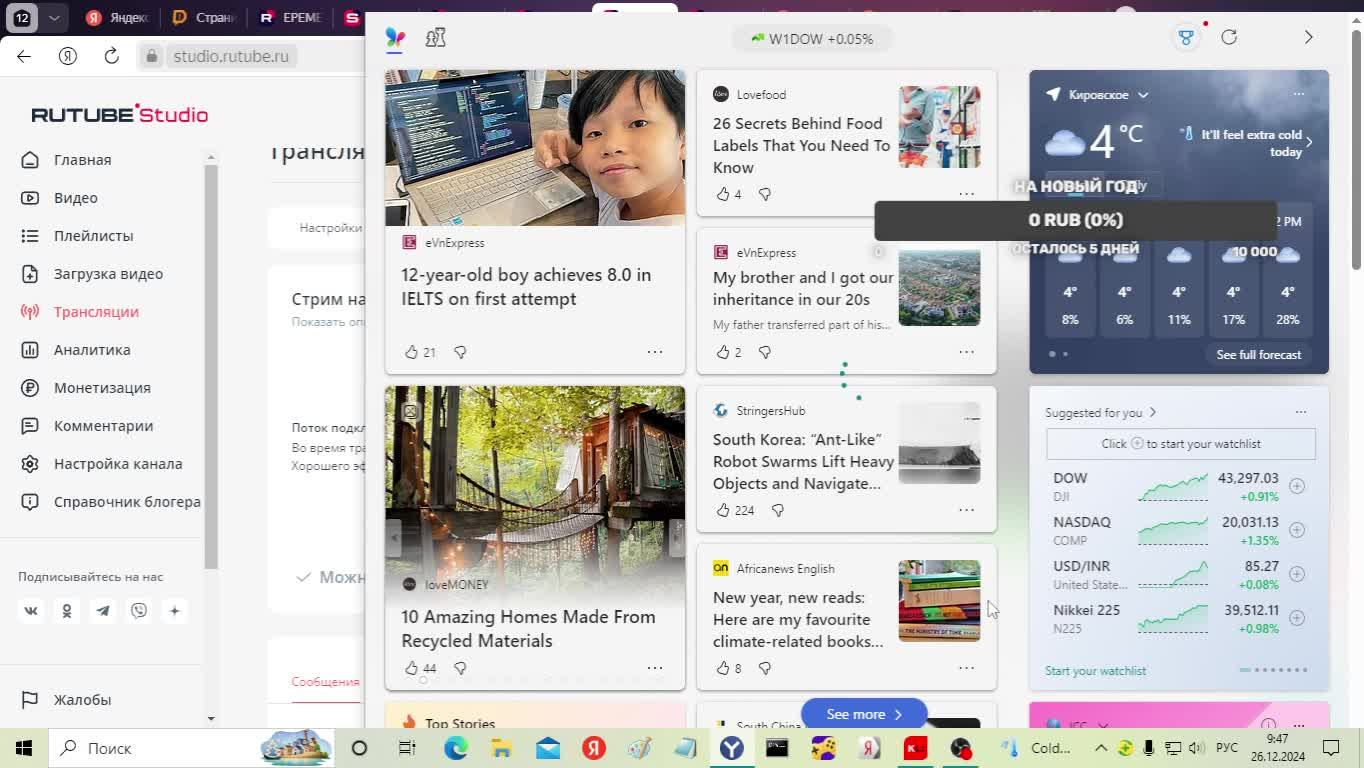The image size is (1364, 768).
Task: Open more options on IELTS article card
Action: pos(655,352)
